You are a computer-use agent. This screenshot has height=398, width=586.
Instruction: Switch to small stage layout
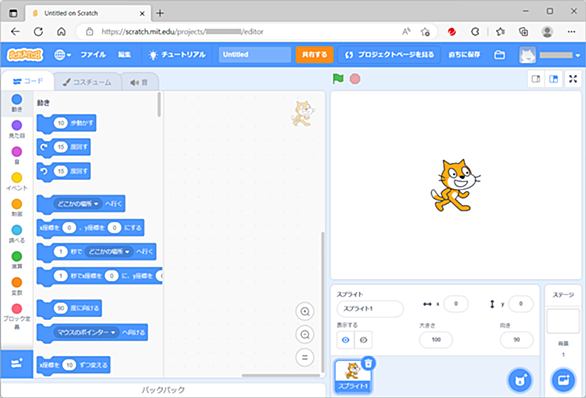(536, 79)
